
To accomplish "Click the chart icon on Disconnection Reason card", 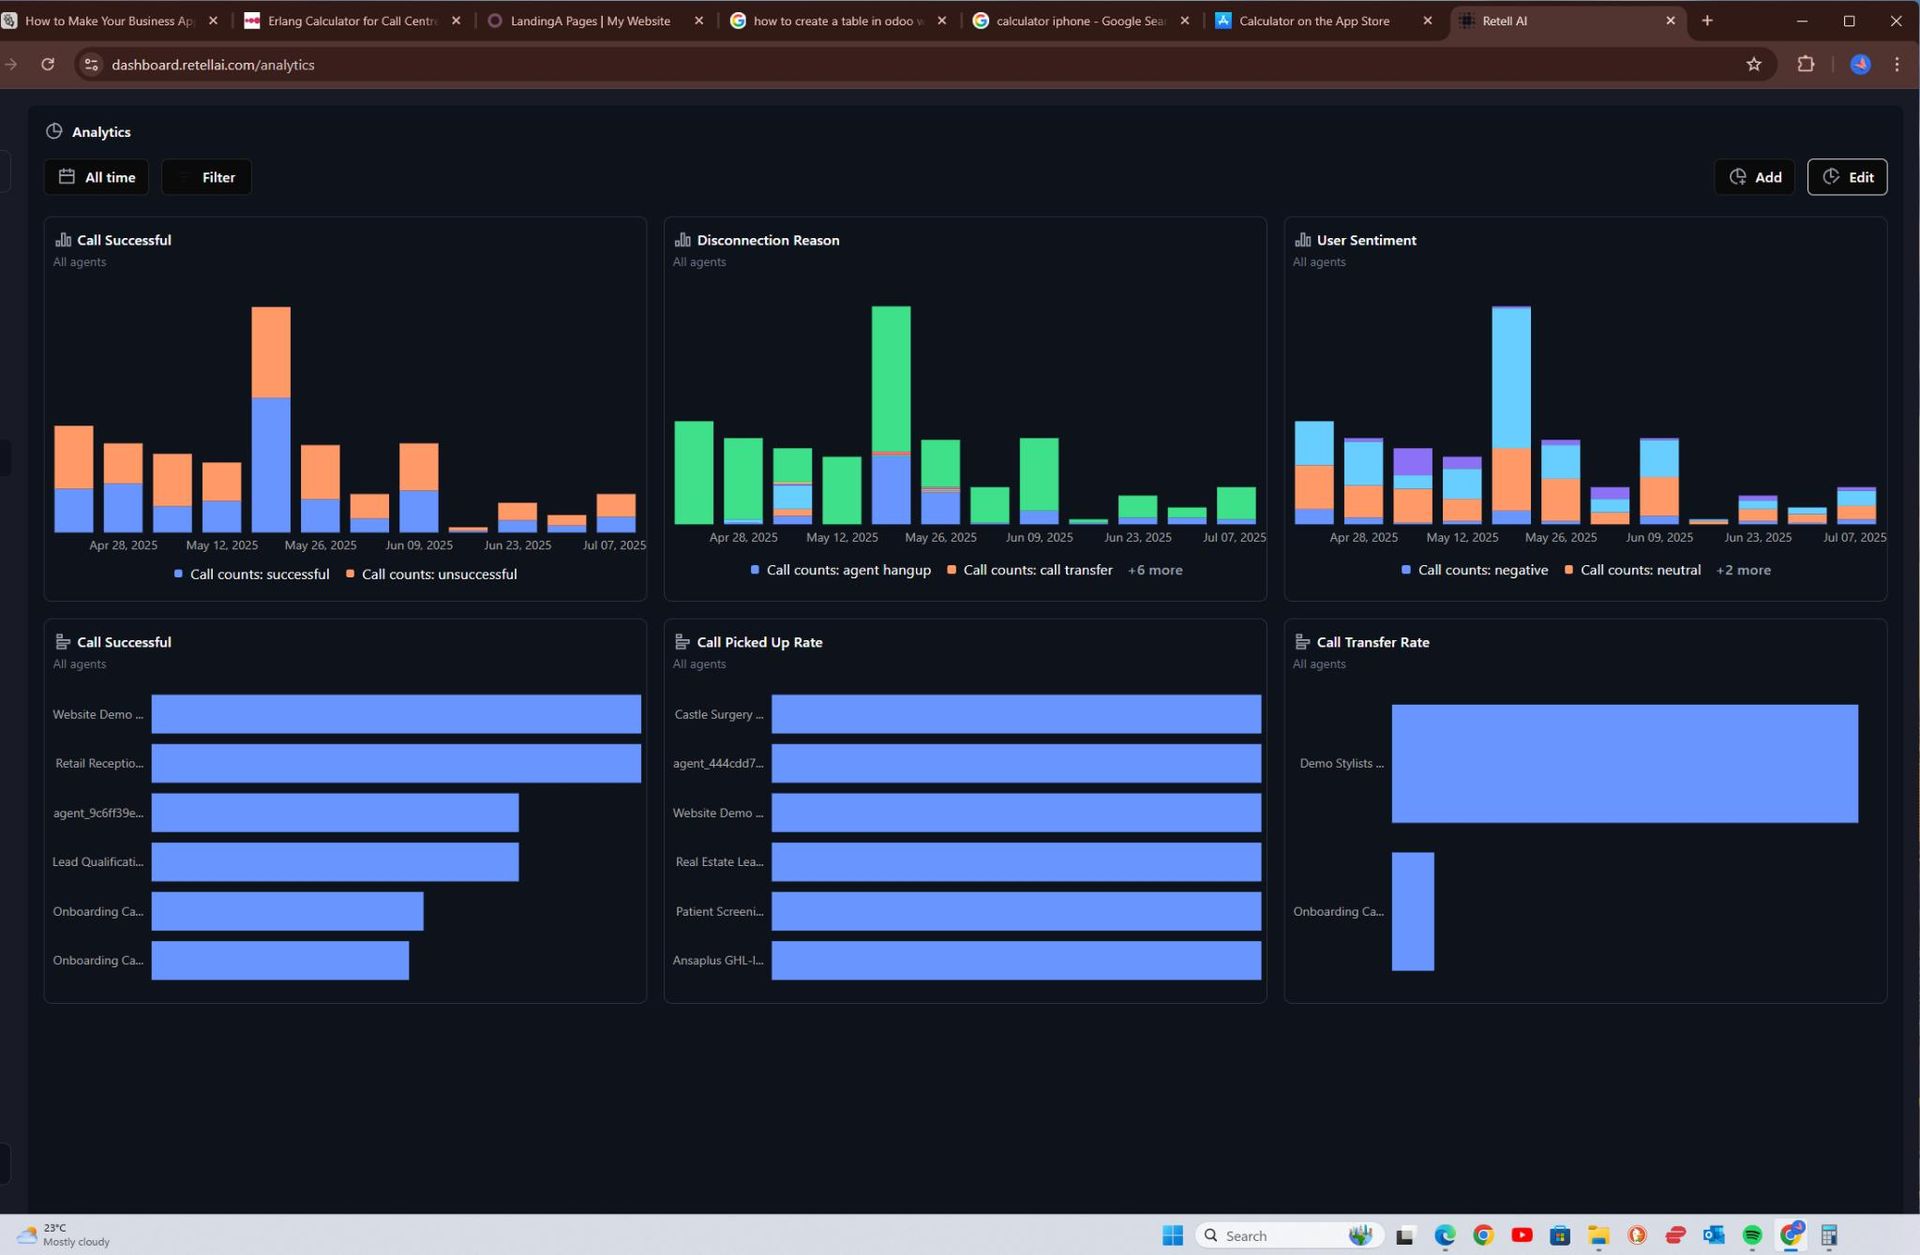I will (683, 239).
